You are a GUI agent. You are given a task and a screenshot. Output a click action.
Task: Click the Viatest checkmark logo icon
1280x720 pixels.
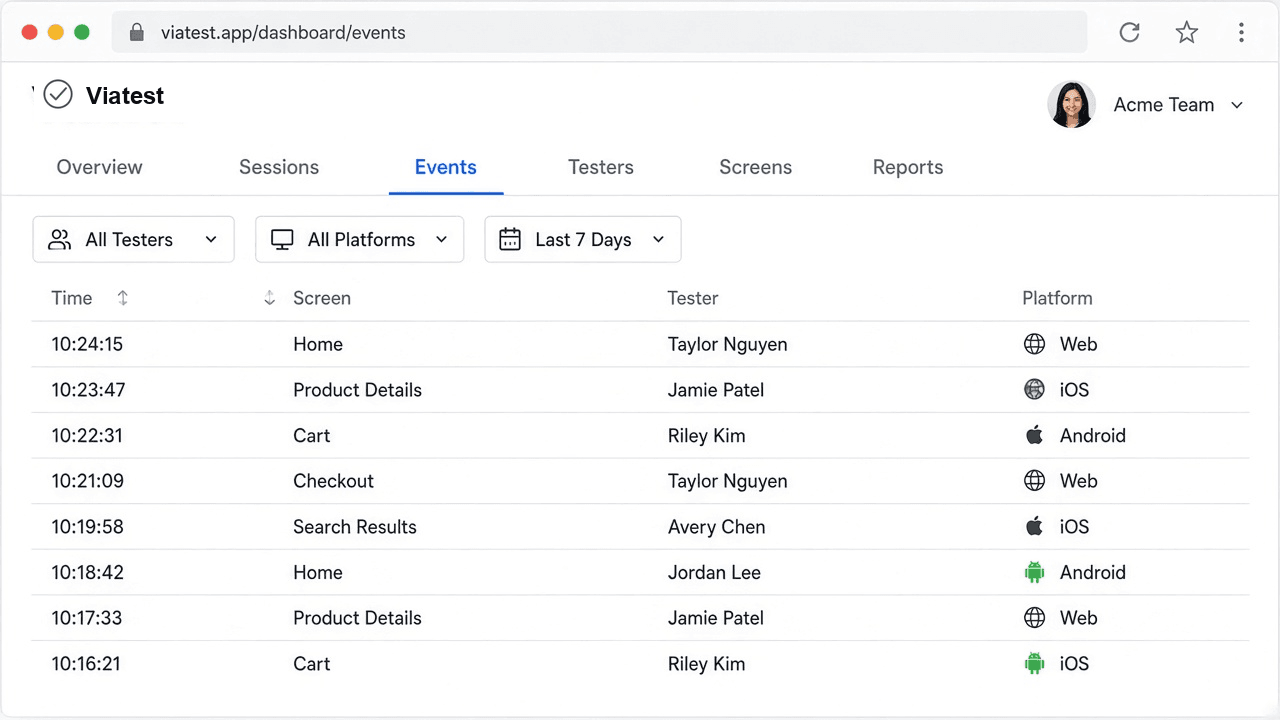[58, 95]
